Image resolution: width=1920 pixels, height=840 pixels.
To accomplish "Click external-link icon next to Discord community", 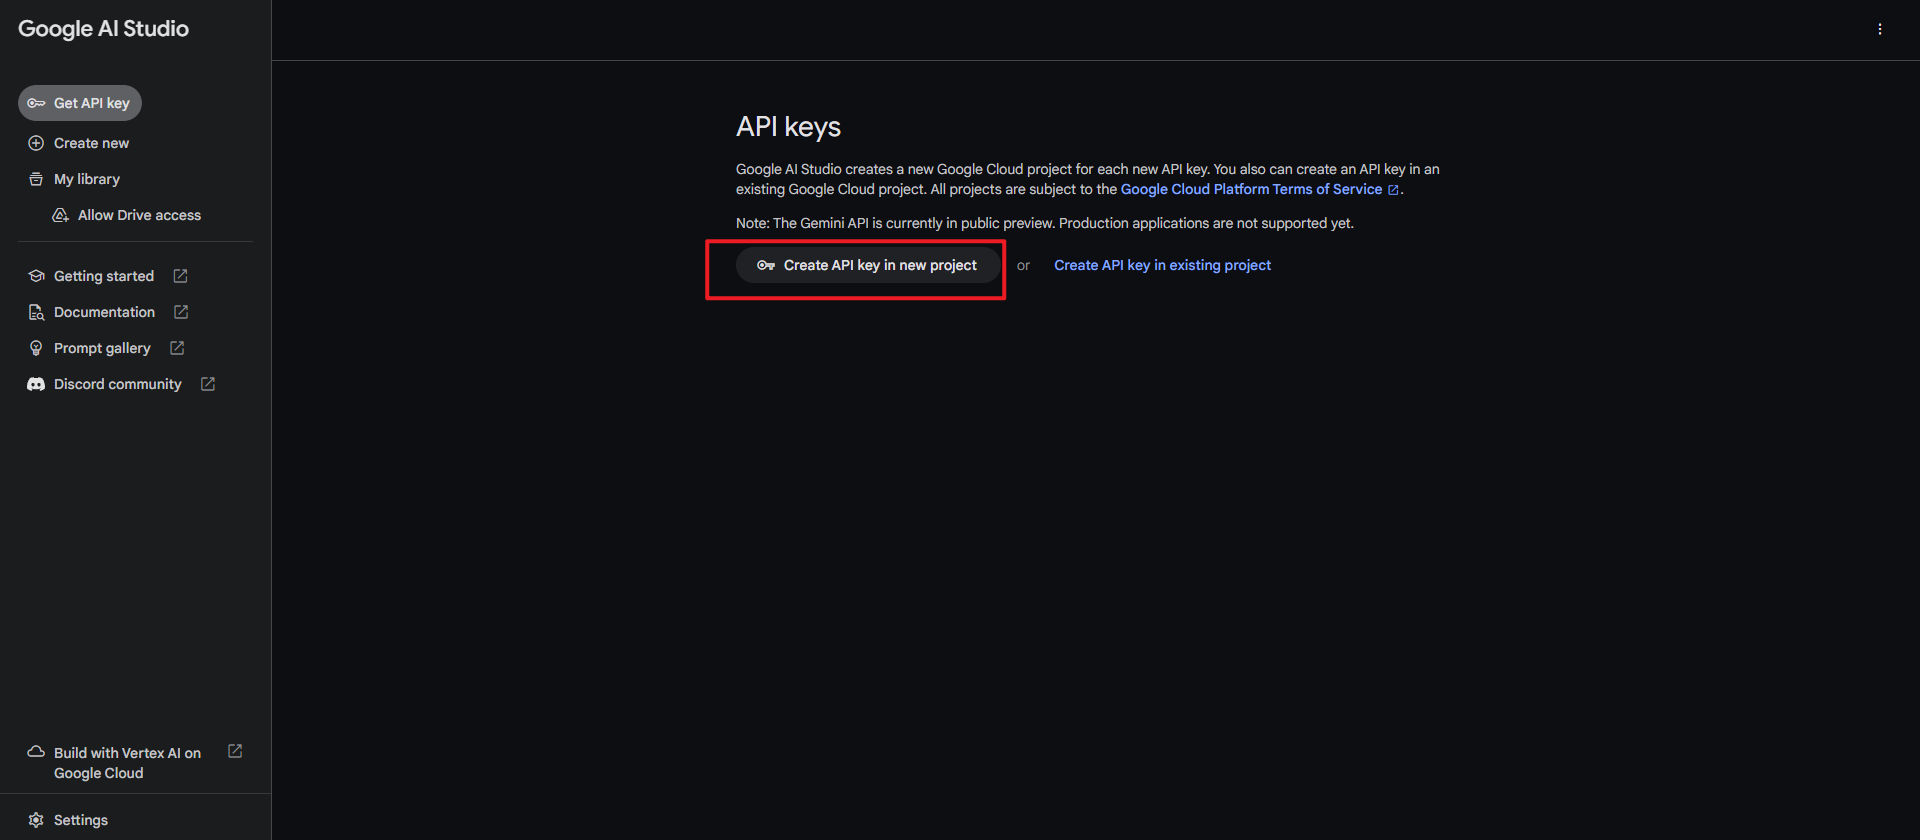I will tap(208, 384).
